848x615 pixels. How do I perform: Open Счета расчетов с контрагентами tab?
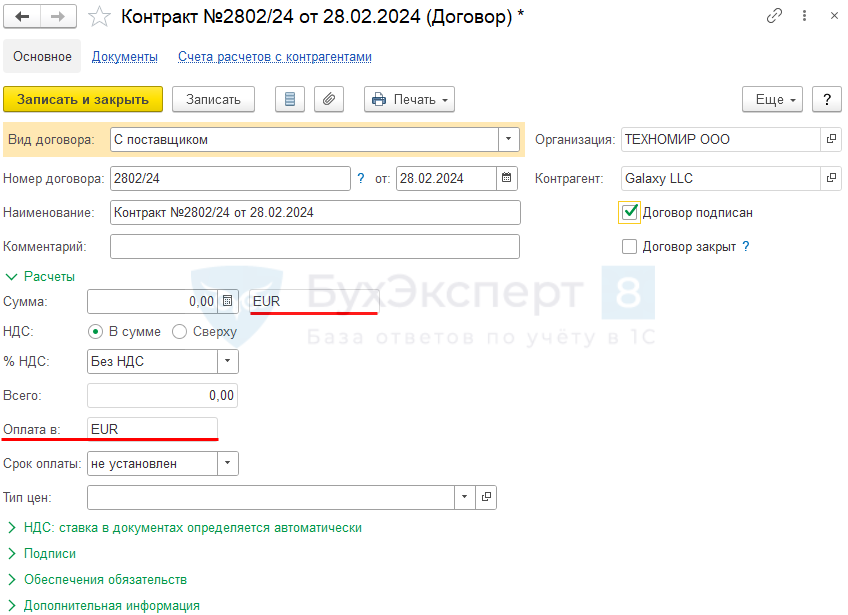[x=274, y=57]
